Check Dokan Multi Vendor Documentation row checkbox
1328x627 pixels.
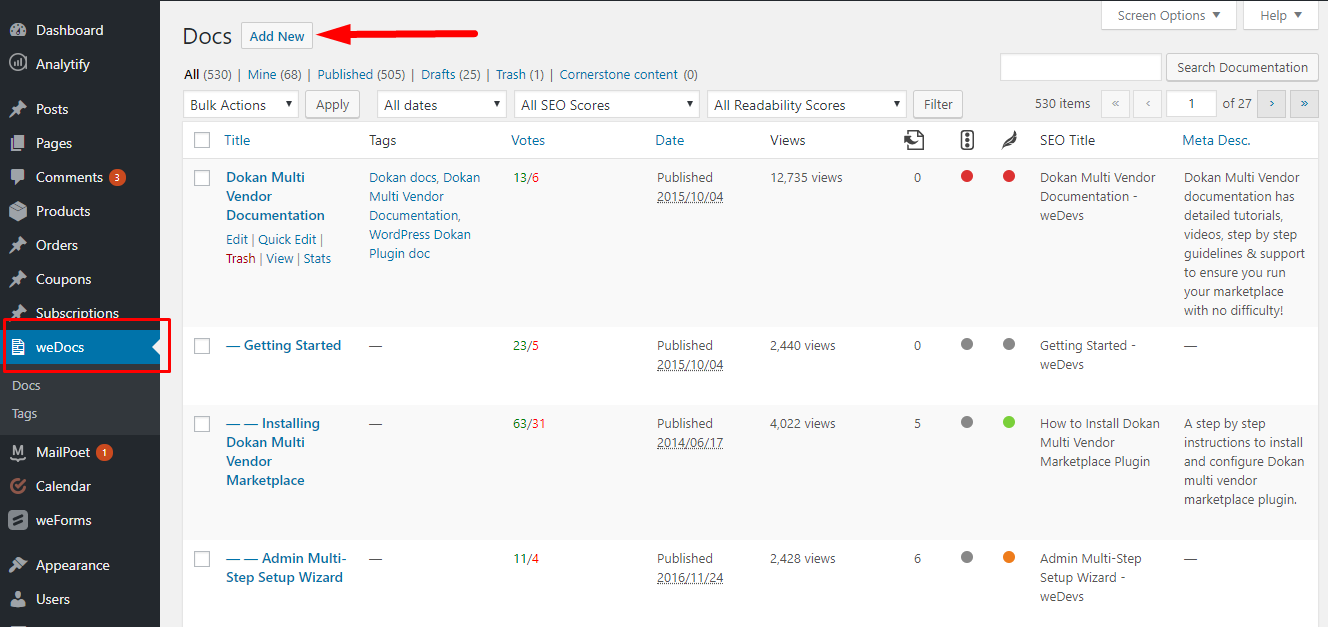[202, 177]
